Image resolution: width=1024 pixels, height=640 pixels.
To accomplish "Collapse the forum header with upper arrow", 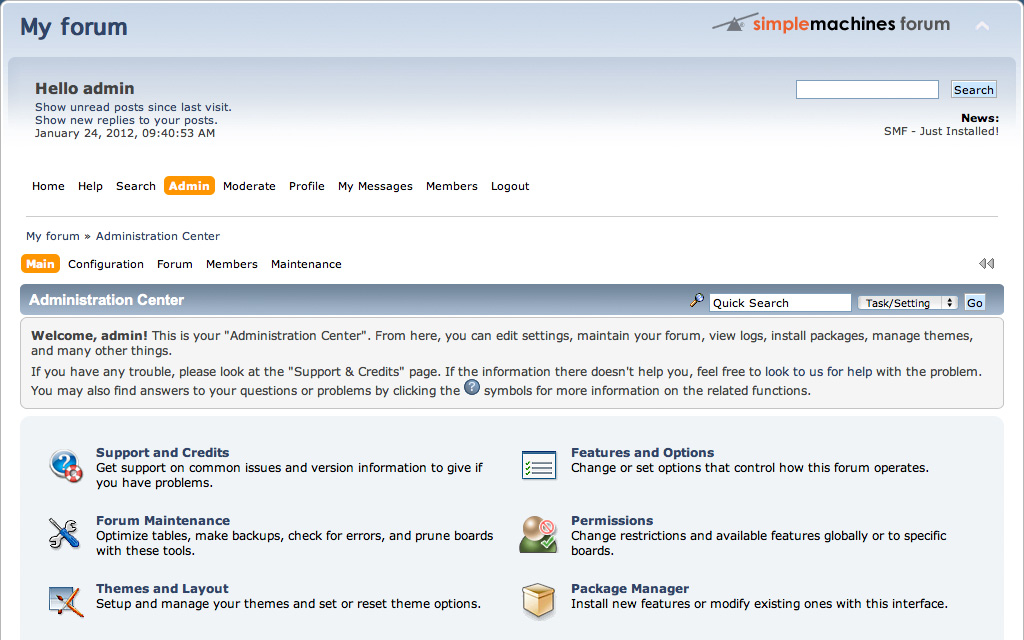I will (x=982, y=26).
